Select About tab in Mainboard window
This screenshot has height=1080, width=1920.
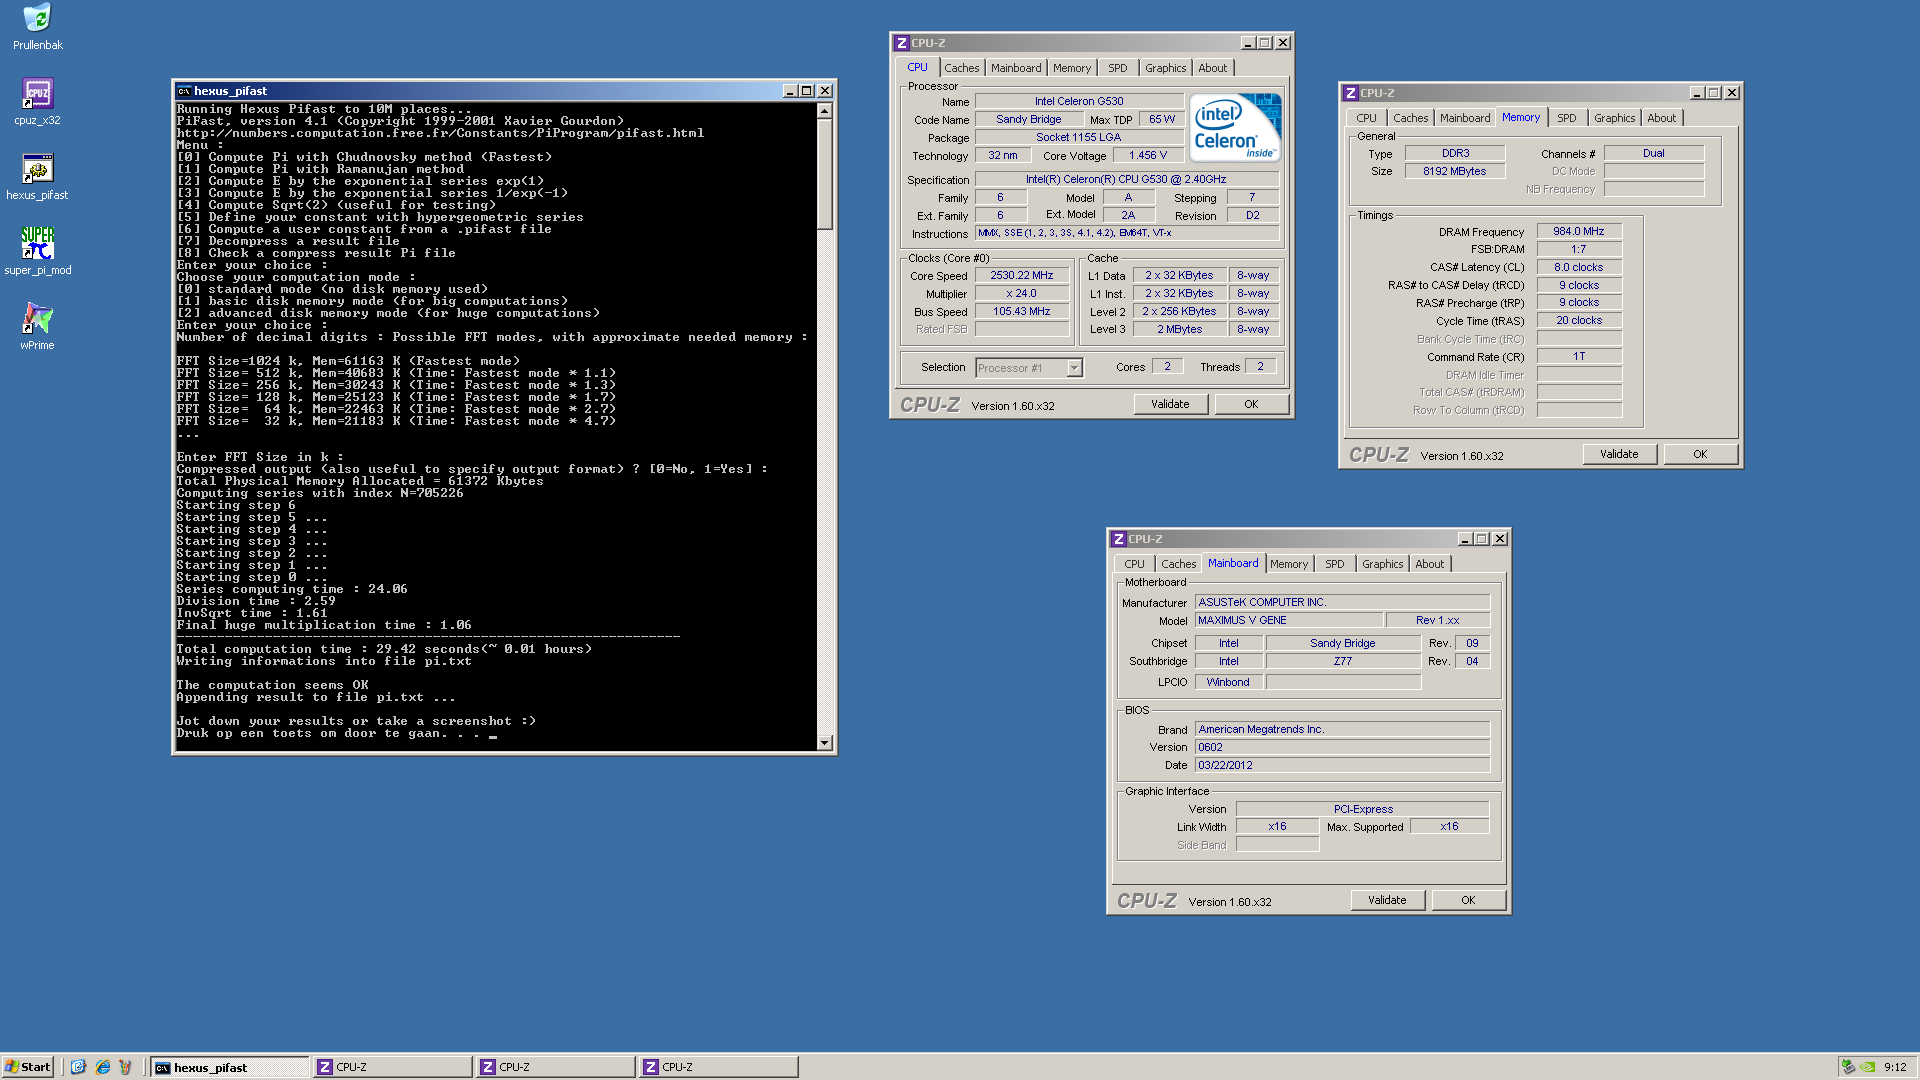(x=1429, y=564)
